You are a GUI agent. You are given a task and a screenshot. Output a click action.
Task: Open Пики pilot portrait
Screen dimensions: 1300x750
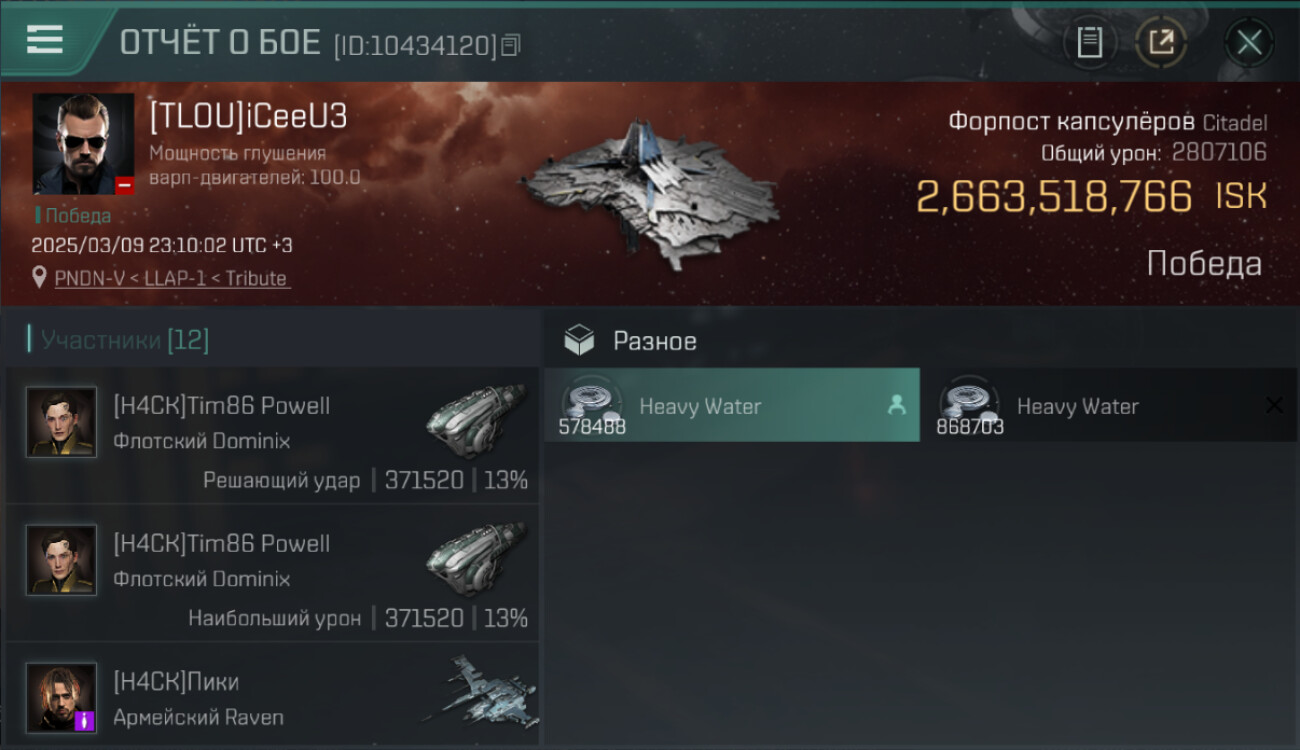click(x=62, y=697)
